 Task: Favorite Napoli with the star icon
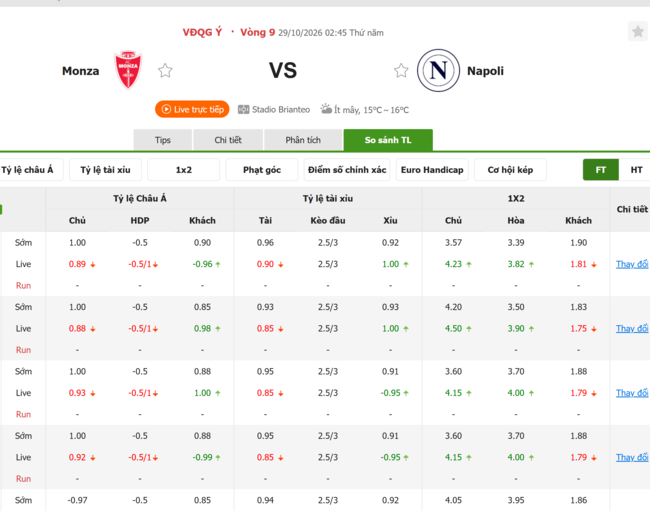[401, 70]
